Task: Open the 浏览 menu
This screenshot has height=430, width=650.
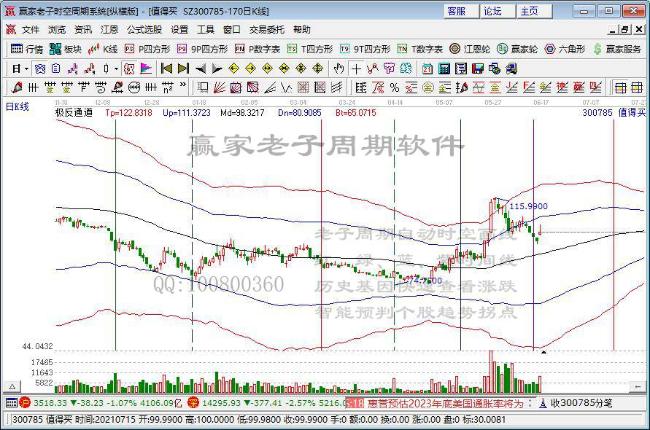Action: (57, 29)
